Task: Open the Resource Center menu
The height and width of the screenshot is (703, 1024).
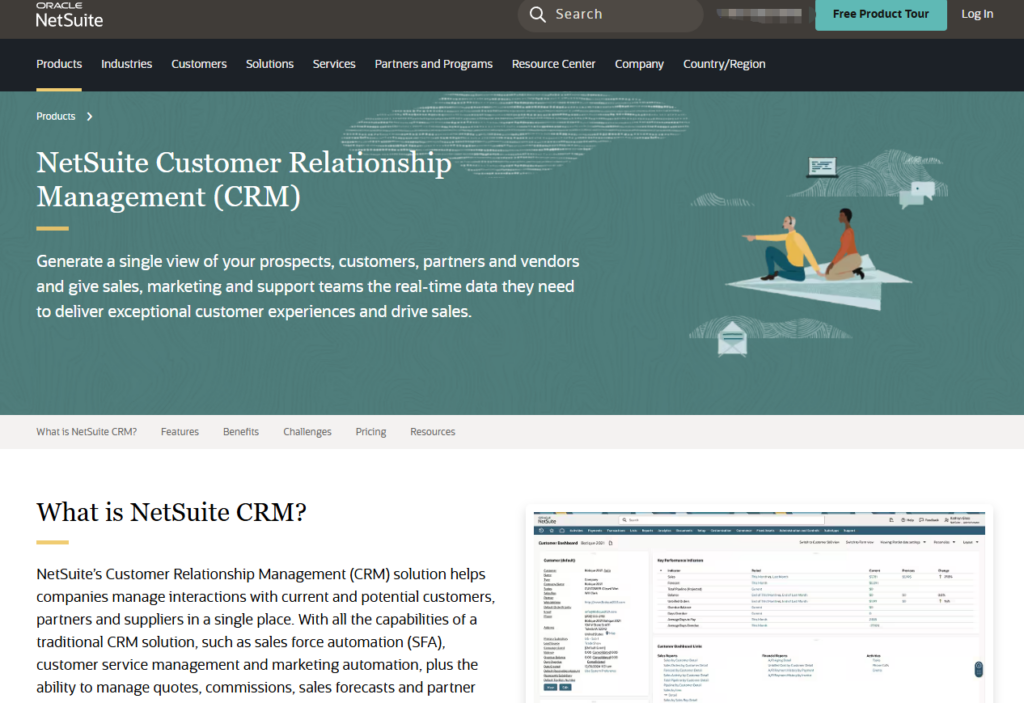Action: [x=553, y=64]
